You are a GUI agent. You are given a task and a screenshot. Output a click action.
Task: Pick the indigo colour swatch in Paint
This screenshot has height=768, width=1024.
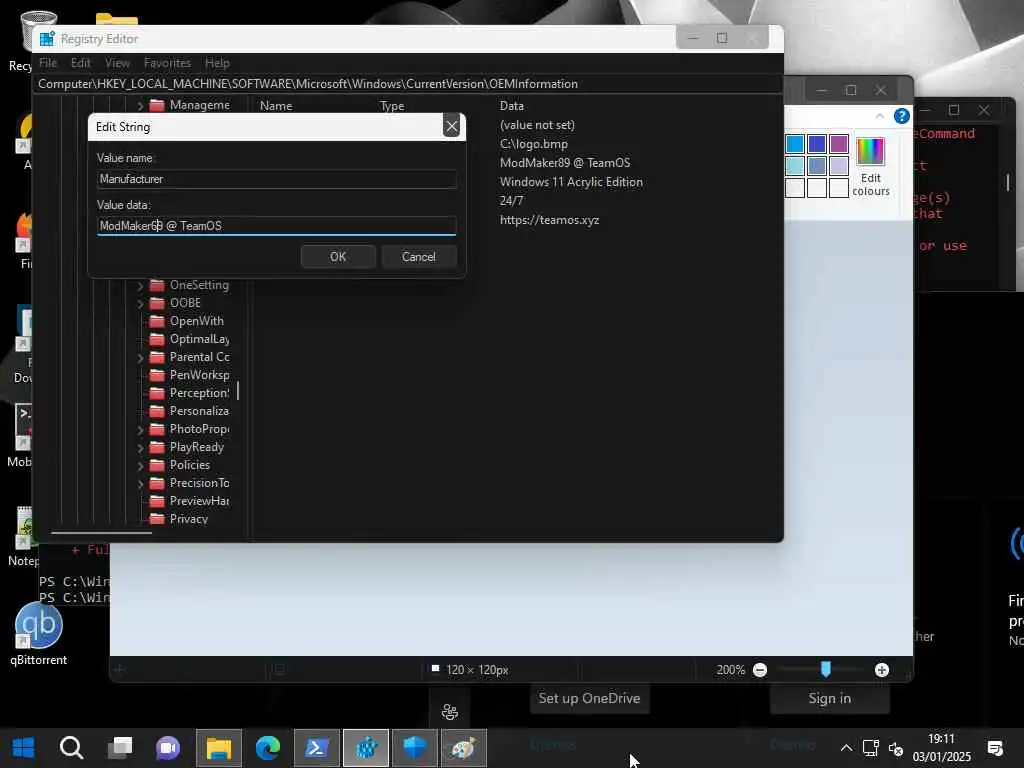pyautogui.click(x=816, y=144)
